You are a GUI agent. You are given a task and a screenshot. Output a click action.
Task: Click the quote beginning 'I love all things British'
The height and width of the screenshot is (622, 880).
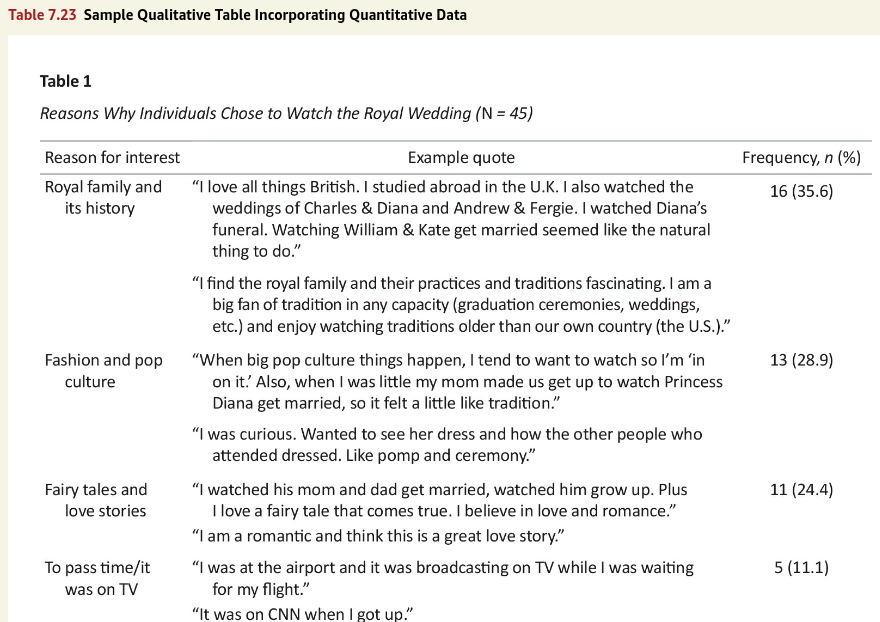(x=452, y=218)
